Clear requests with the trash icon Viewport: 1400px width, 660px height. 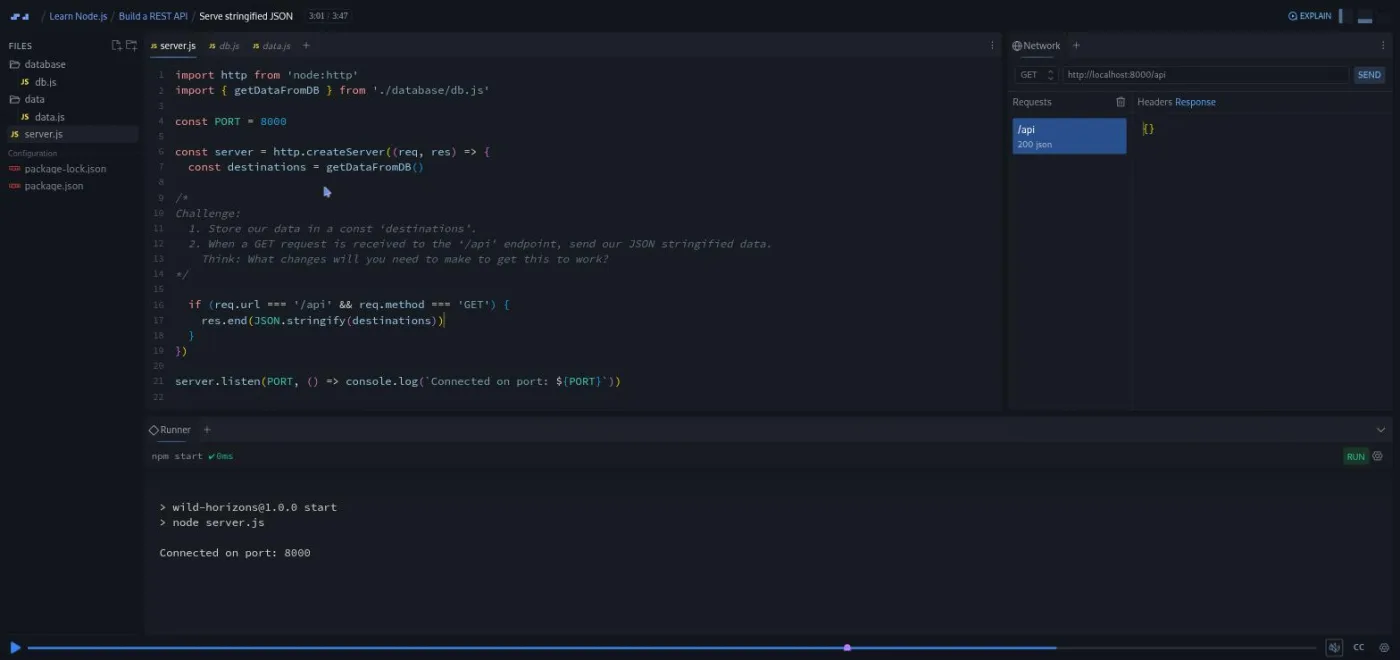click(x=1120, y=102)
